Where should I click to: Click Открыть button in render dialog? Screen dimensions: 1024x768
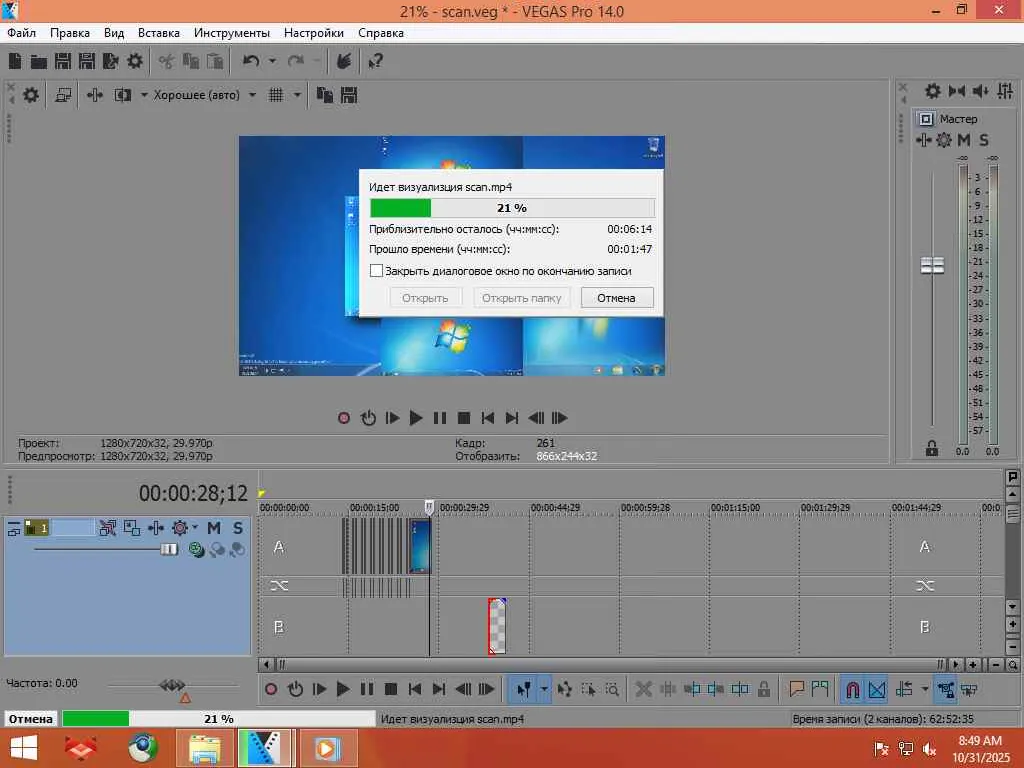[425, 298]
